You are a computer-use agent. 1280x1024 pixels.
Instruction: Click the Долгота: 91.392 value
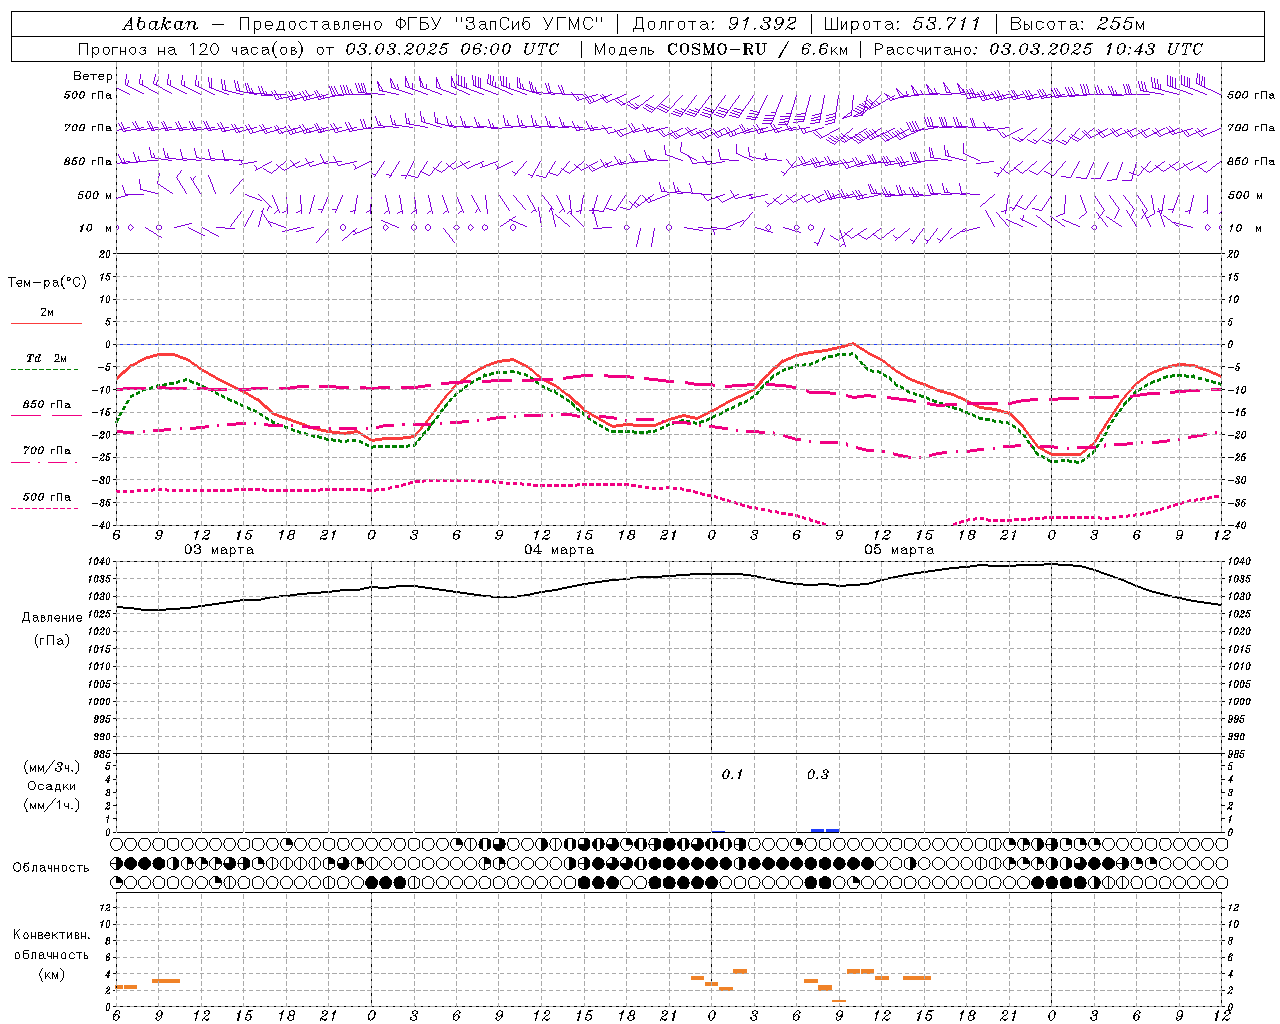tap(715, 23)
